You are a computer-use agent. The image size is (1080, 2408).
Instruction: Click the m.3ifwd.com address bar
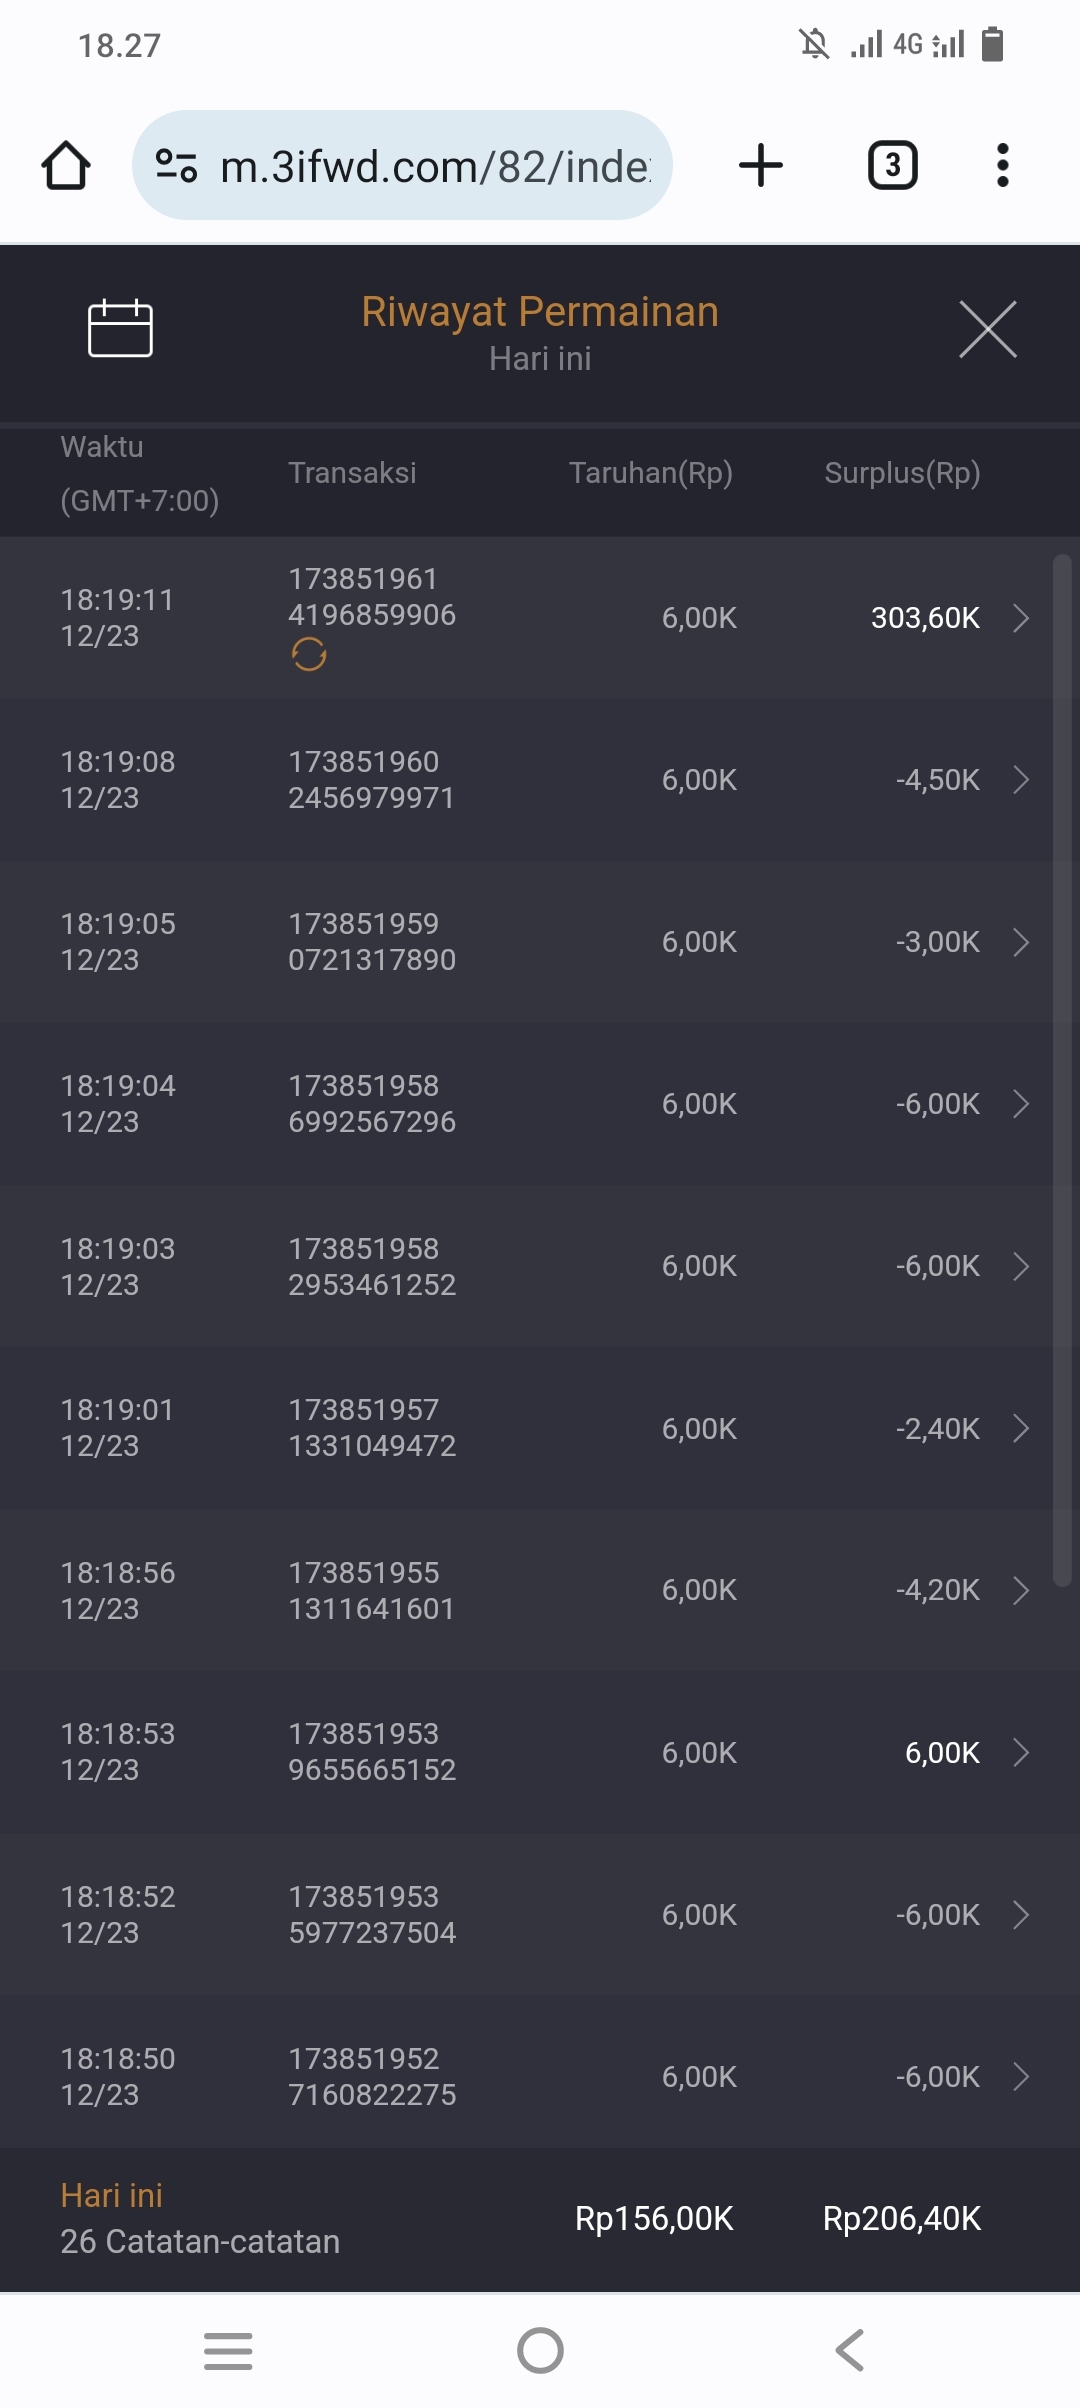[x=435, y=166]
